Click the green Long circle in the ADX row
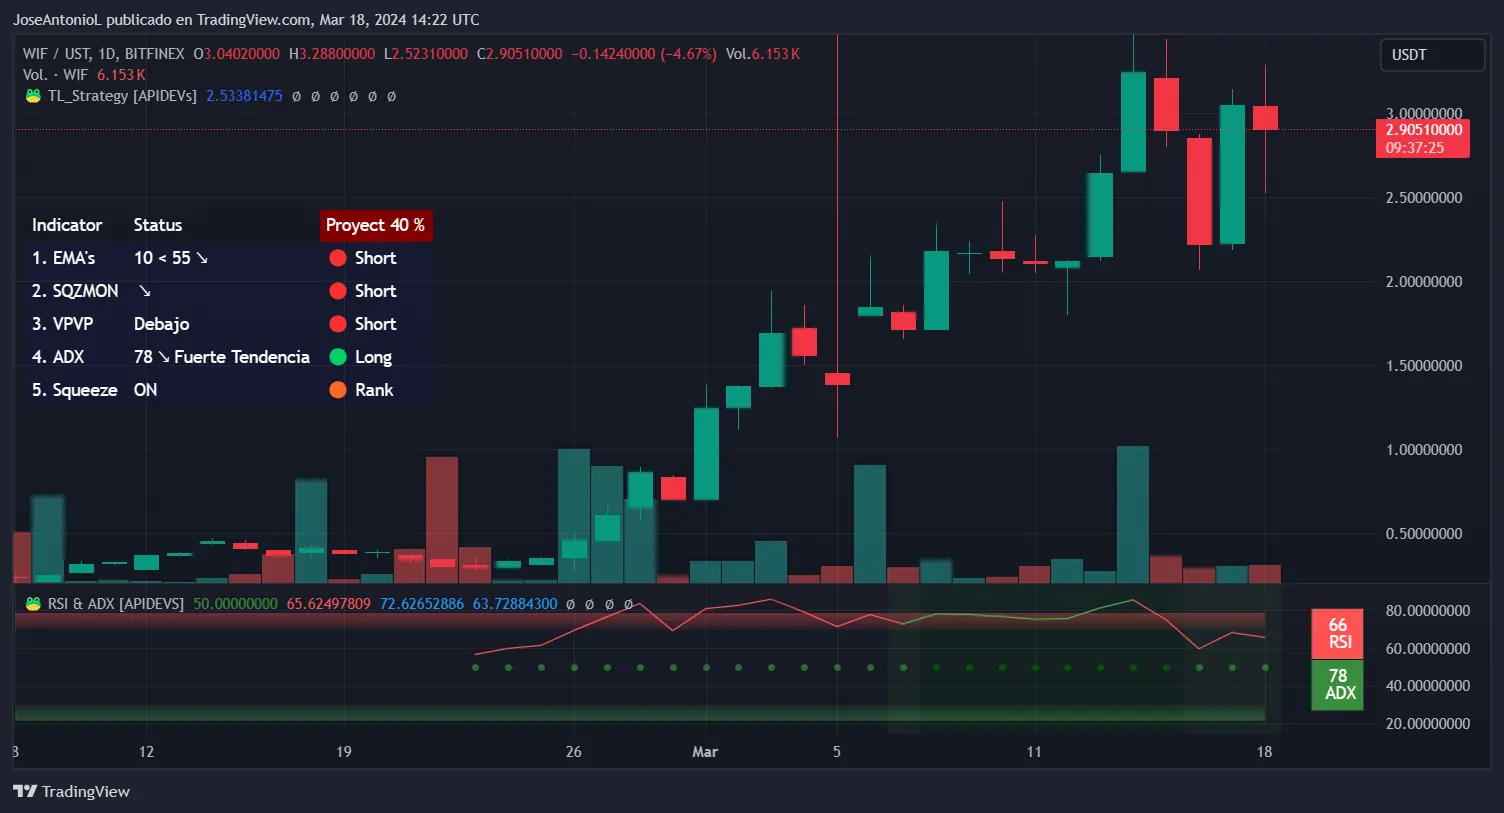The image size is (1504, 813). pyautogui.click(x=338, y=357)
